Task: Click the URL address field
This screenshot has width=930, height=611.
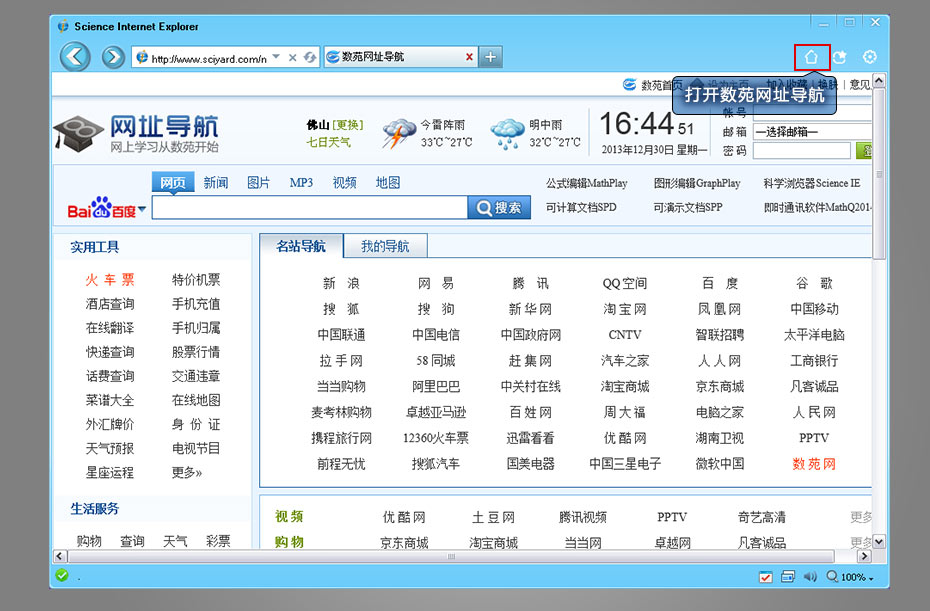Action: [209, 58]
